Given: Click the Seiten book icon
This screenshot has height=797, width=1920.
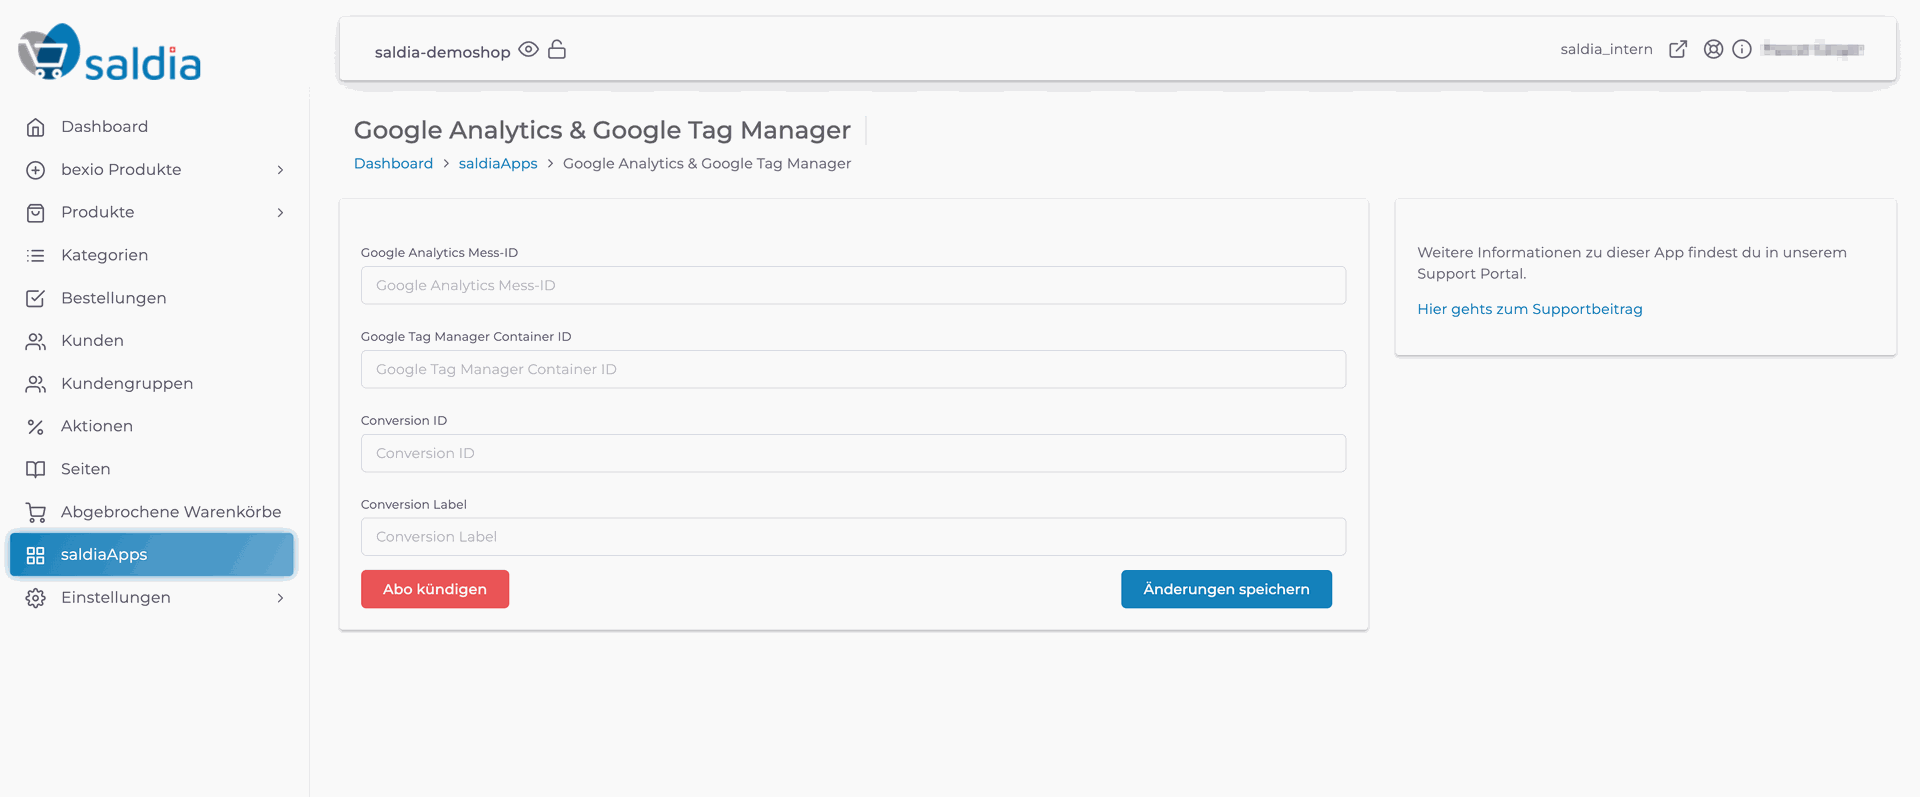Looking at the screenshot, I should (36, 469).
